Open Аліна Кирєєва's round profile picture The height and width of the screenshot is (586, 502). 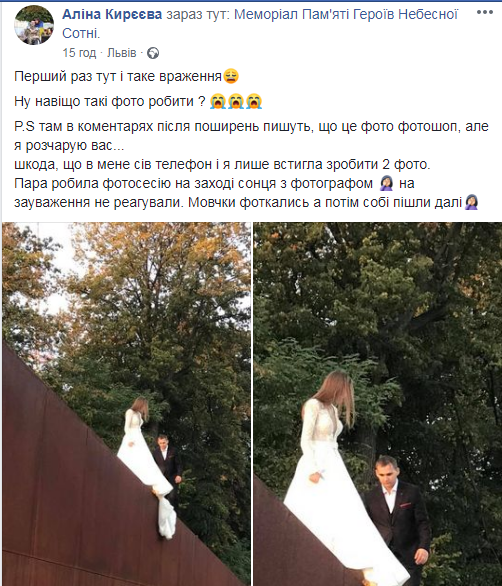(34, 25)
